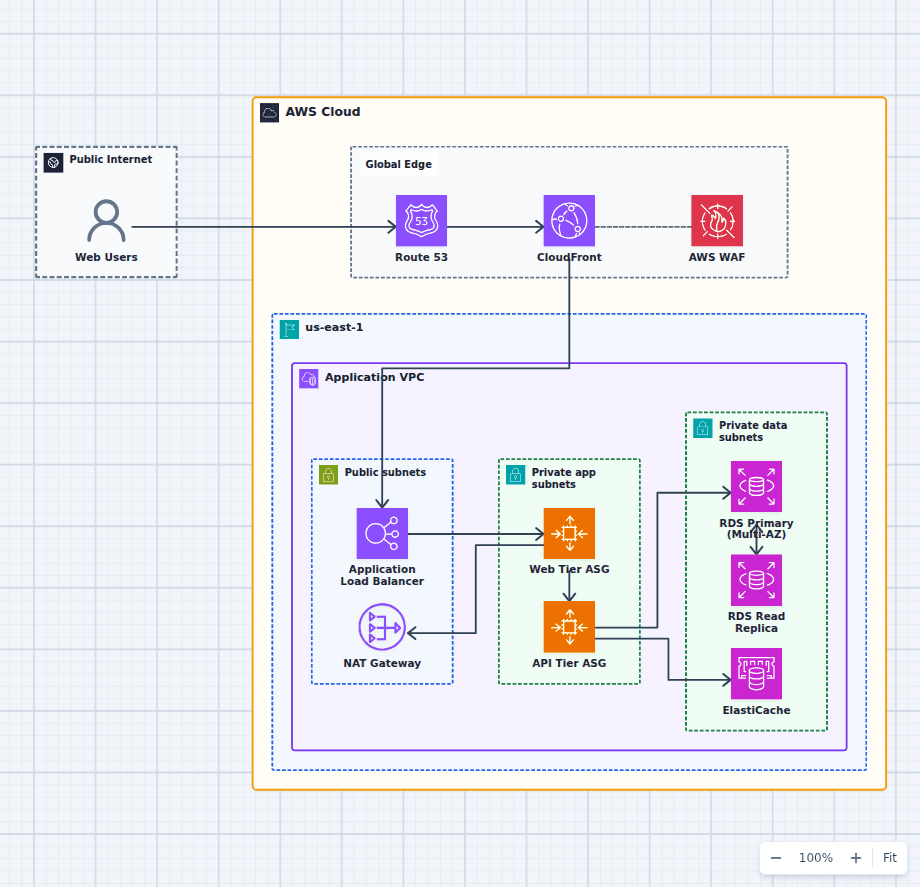Click the us-east-1 region label
This screenshot has width=920, height=887.
[334, 327]
